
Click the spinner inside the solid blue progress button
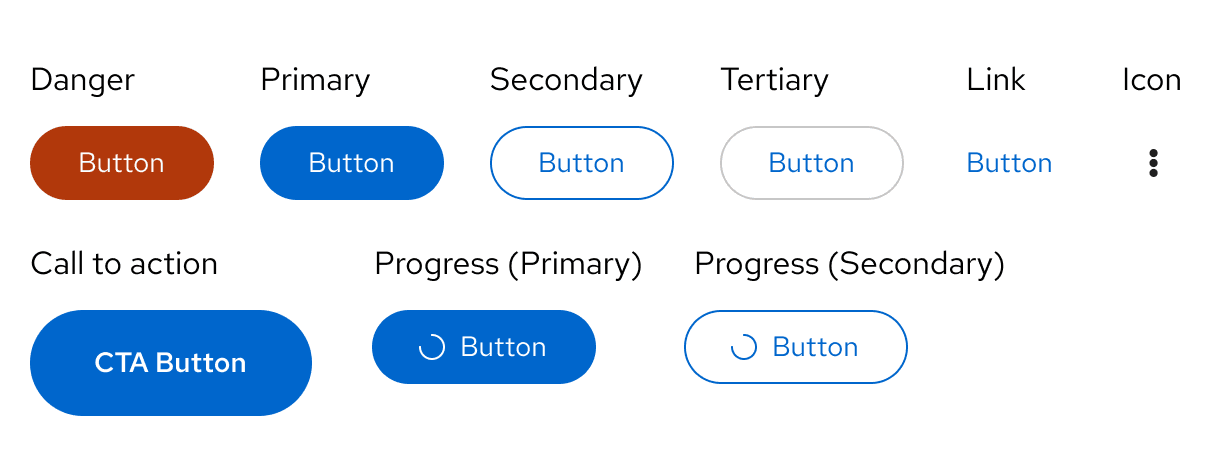click(431, 347)
